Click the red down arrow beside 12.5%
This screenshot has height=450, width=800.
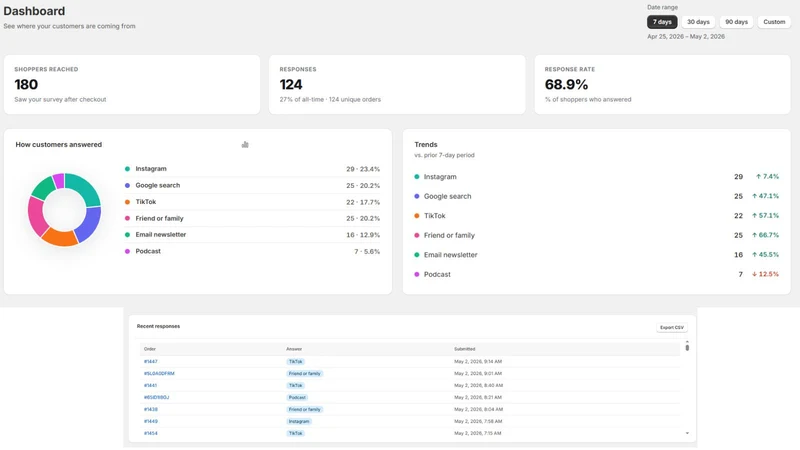755,274
